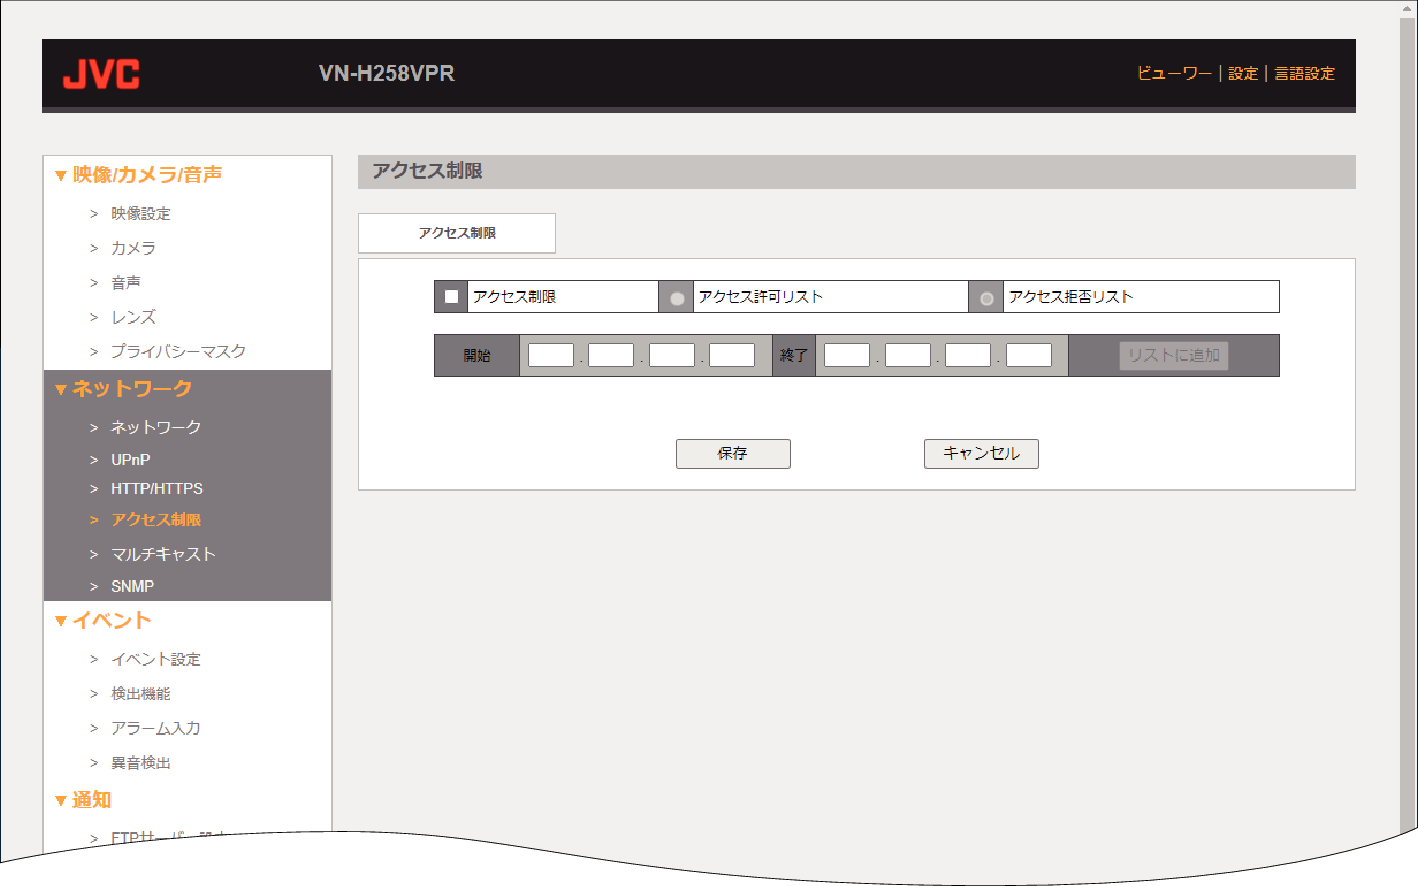
Task: Click the page vertical scrollbar
Action: click(1408, 424)
